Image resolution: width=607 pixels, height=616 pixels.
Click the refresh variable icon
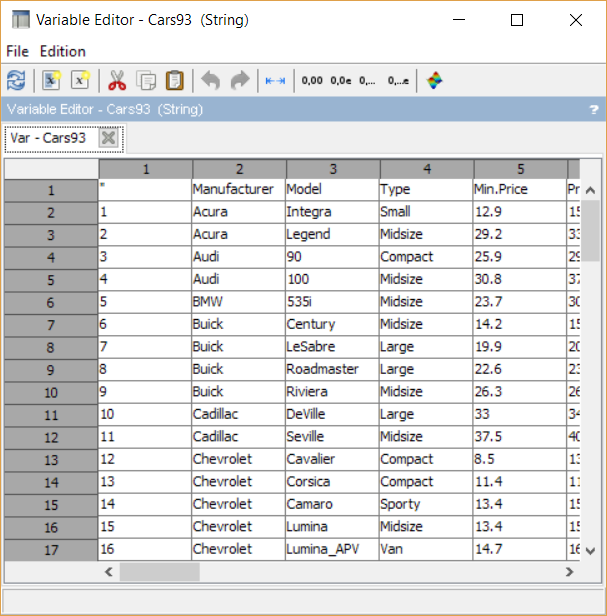point(16,81)
